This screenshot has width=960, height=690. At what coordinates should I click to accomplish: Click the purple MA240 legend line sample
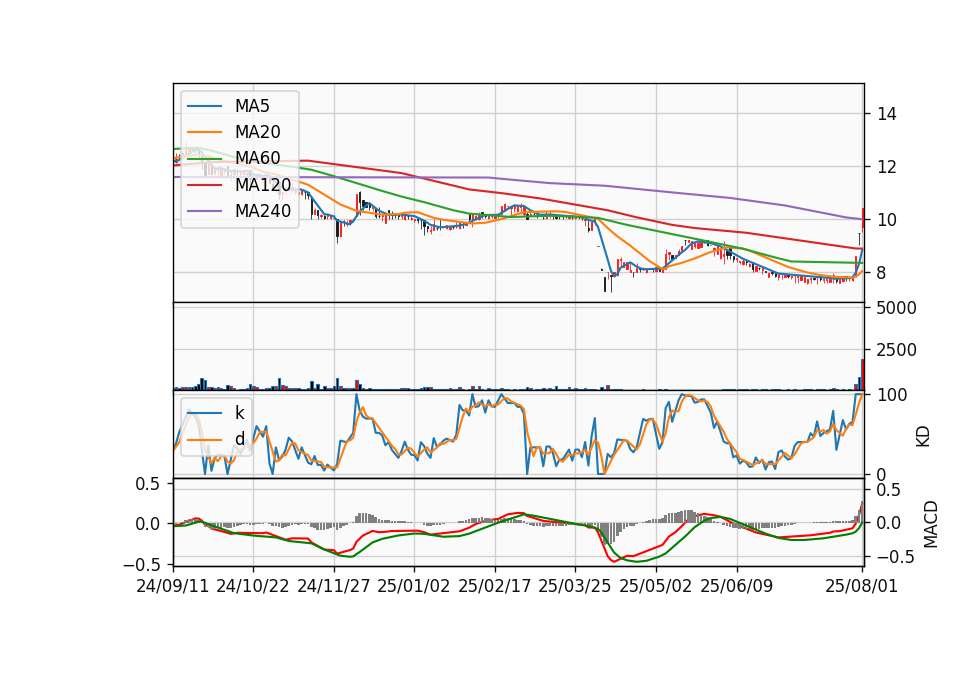204,211
